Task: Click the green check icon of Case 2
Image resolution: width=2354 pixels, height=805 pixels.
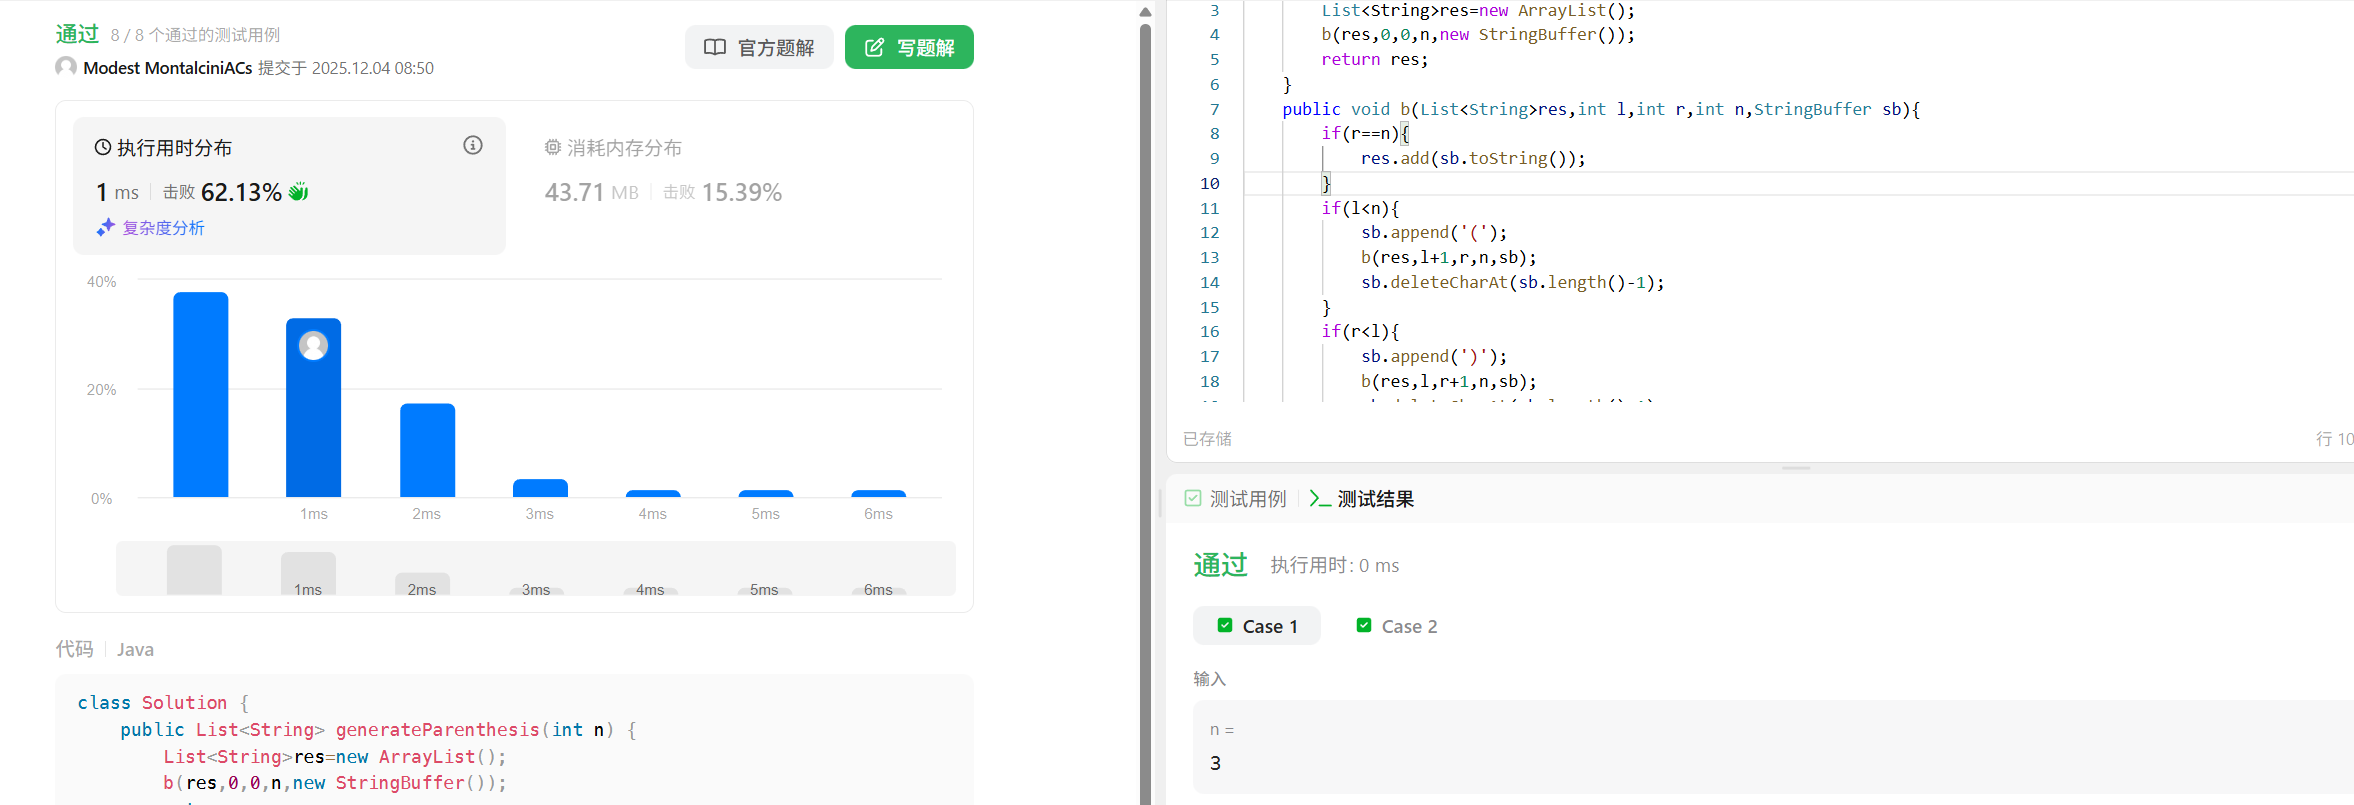Action: 1363,625
